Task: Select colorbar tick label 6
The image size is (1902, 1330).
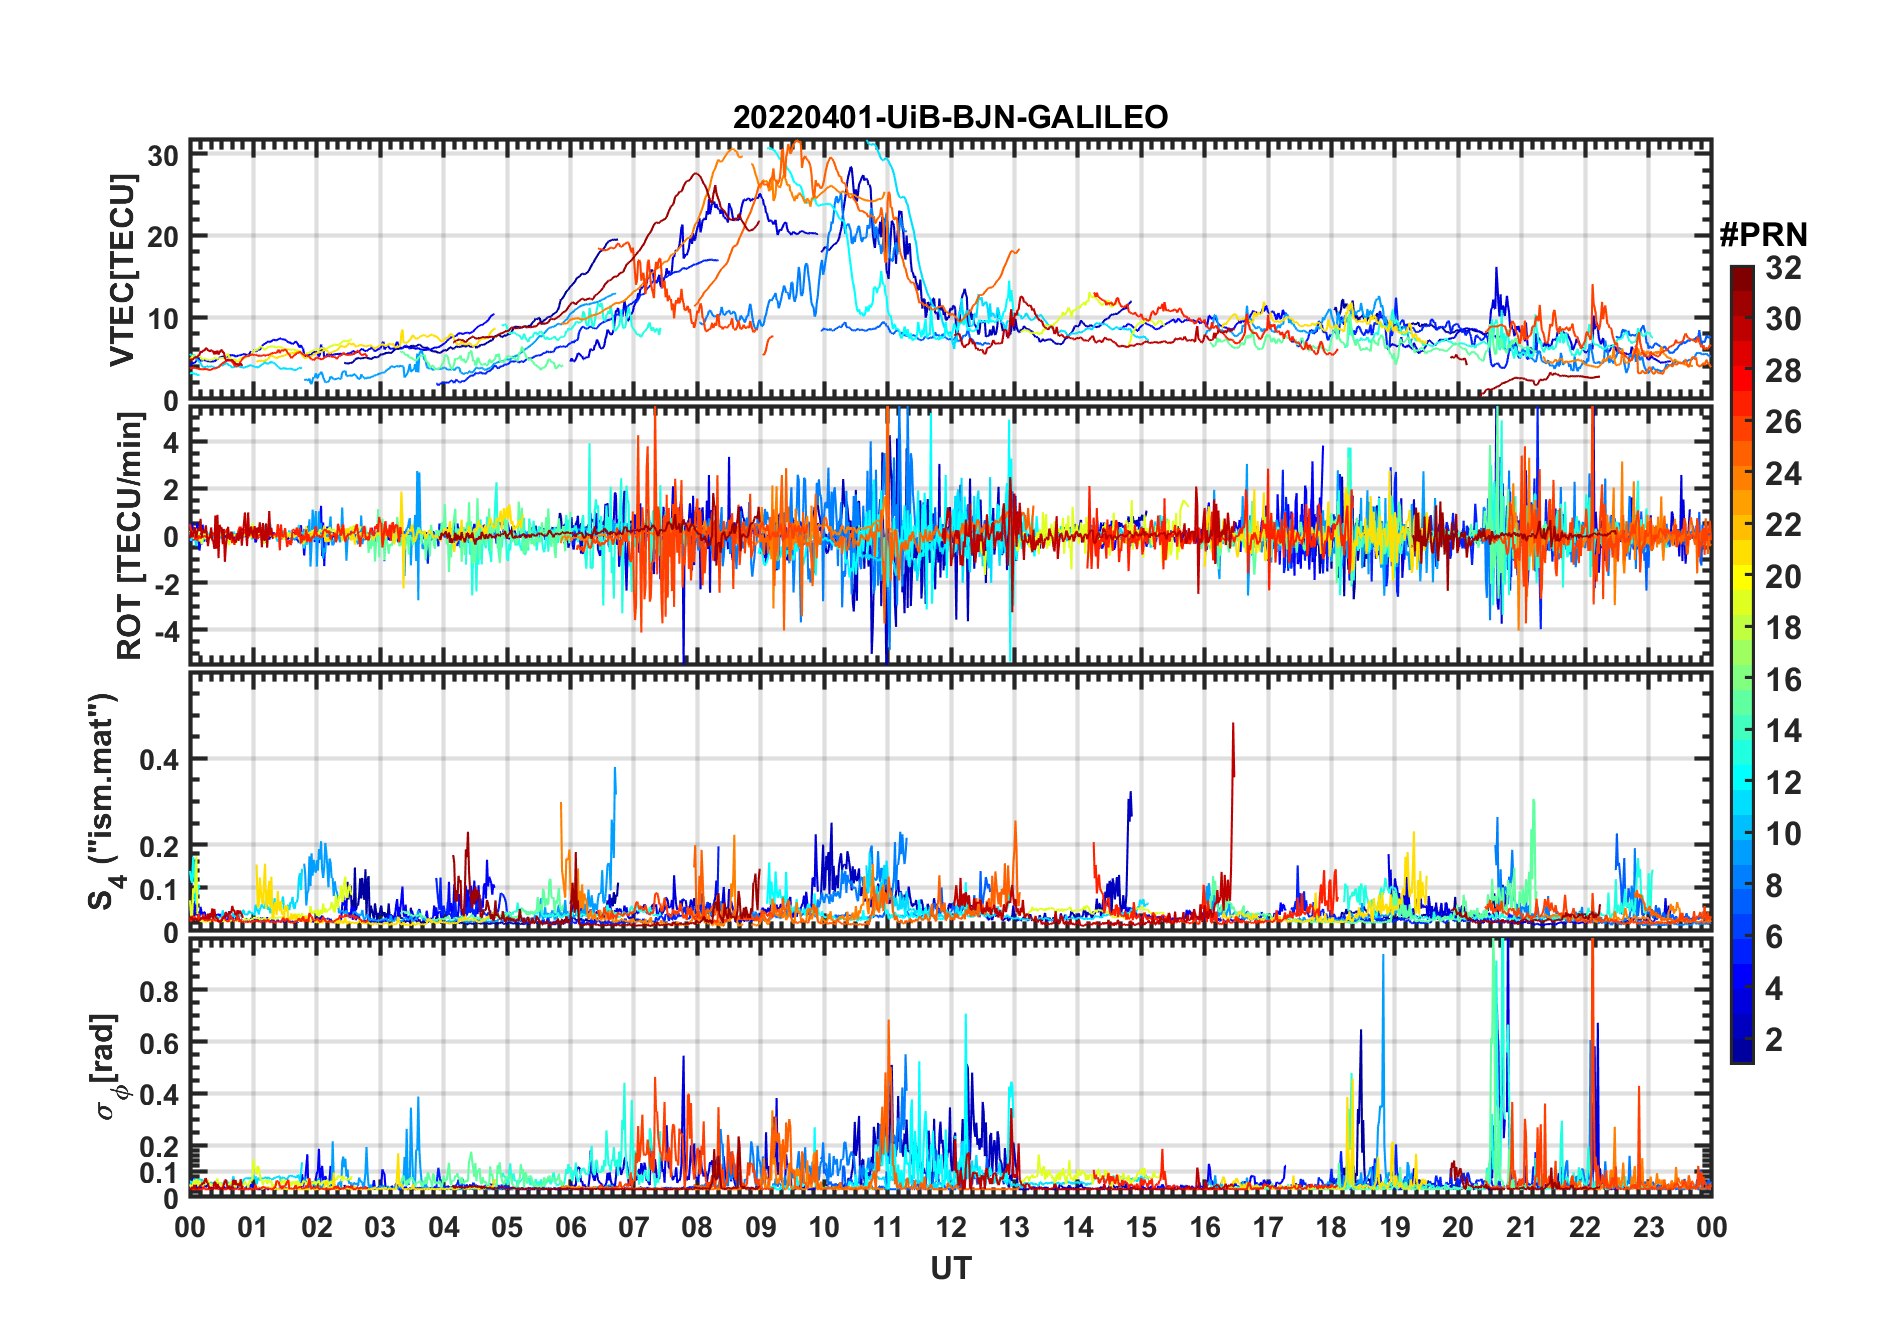Action: tap(1774, 937)
